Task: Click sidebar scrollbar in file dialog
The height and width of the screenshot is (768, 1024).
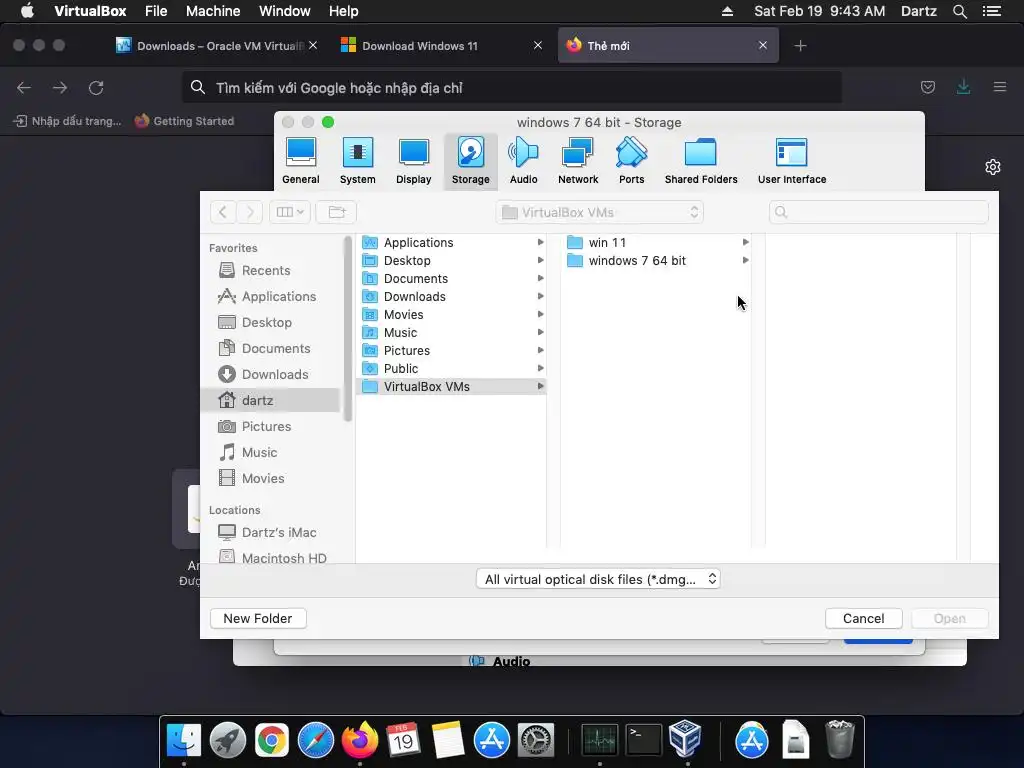Action: tap(347, 330)
